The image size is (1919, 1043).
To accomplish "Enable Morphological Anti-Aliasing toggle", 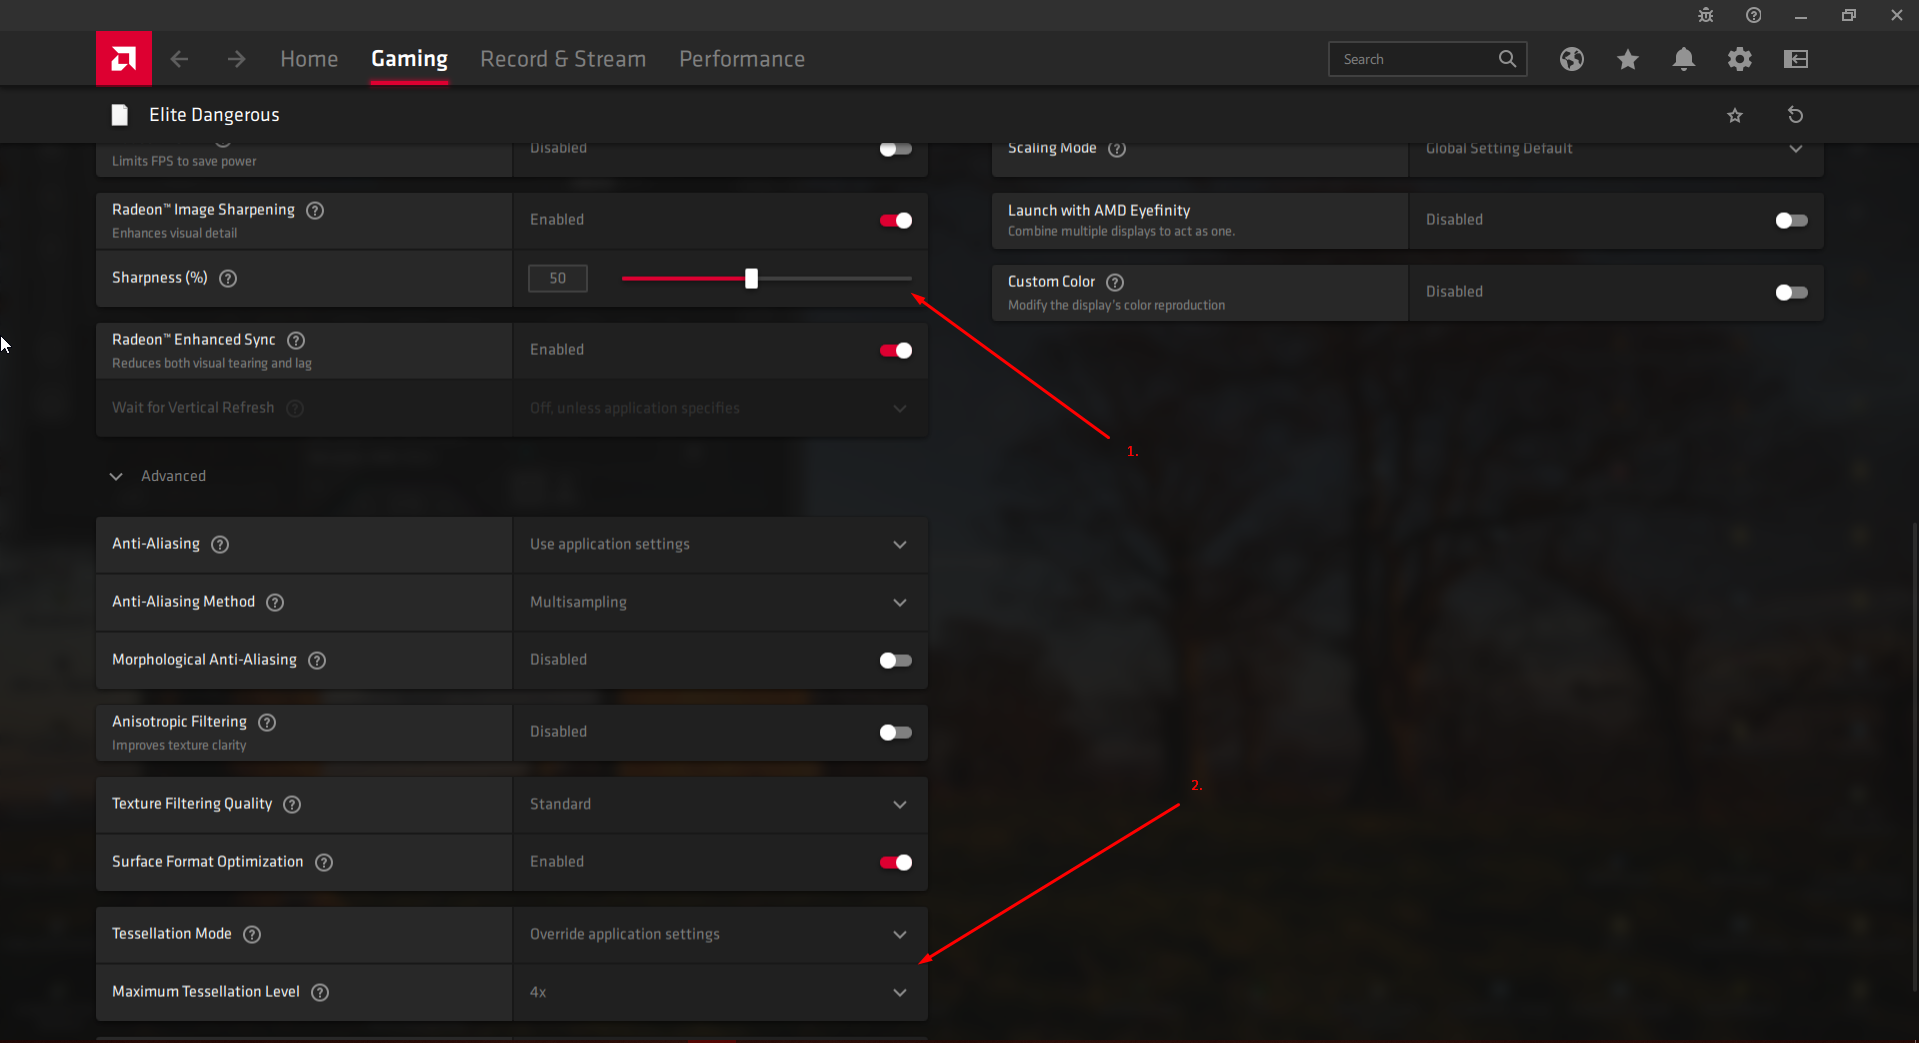I will (896, 660).
